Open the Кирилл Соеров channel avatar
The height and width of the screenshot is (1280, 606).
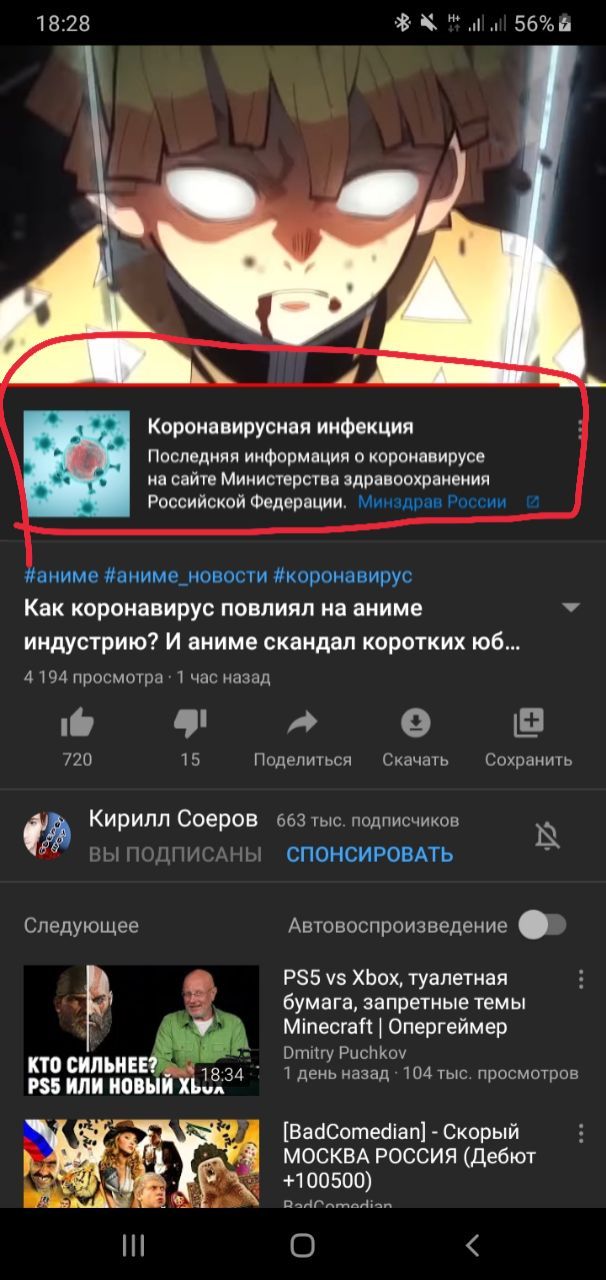click(47, 835)
